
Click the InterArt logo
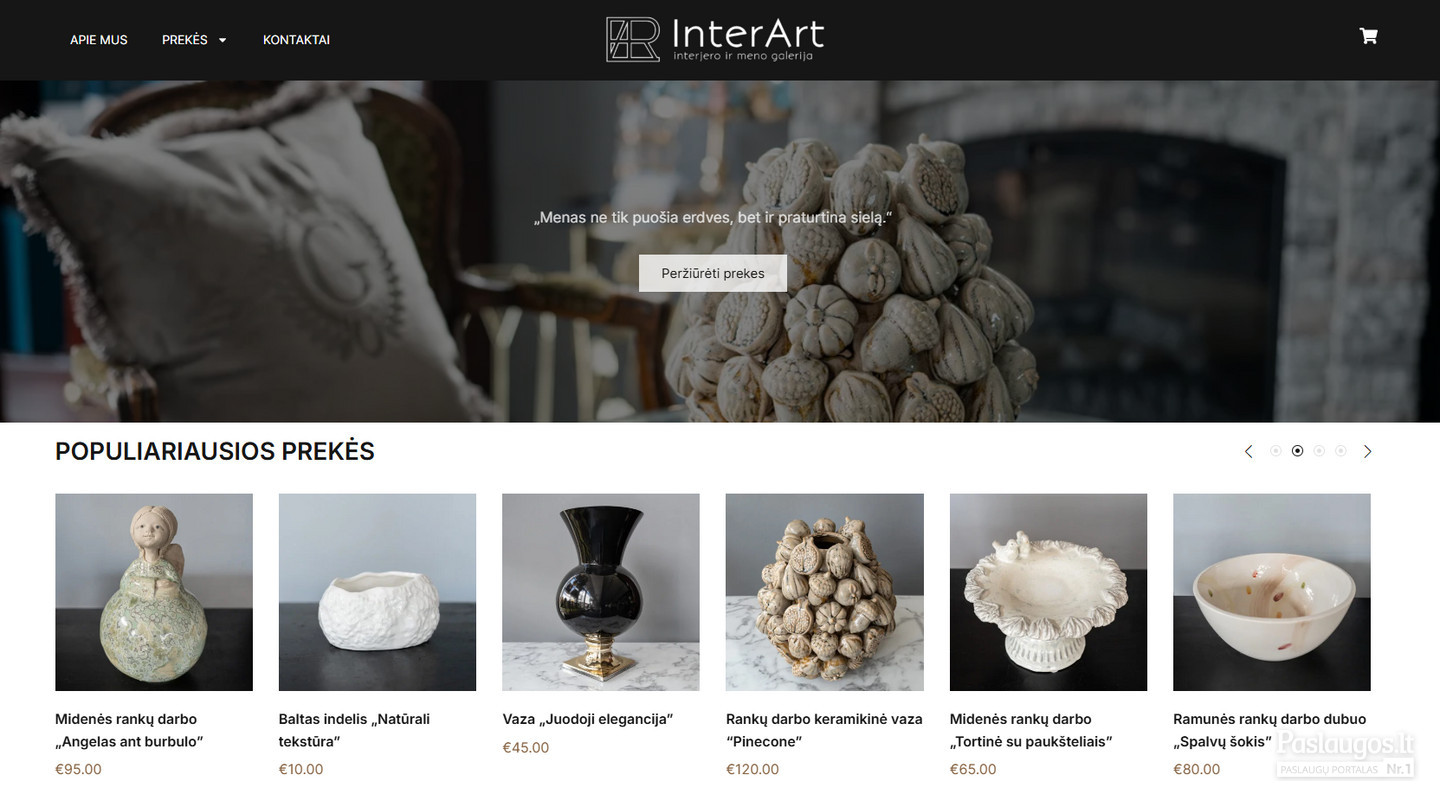click(715, 39)
